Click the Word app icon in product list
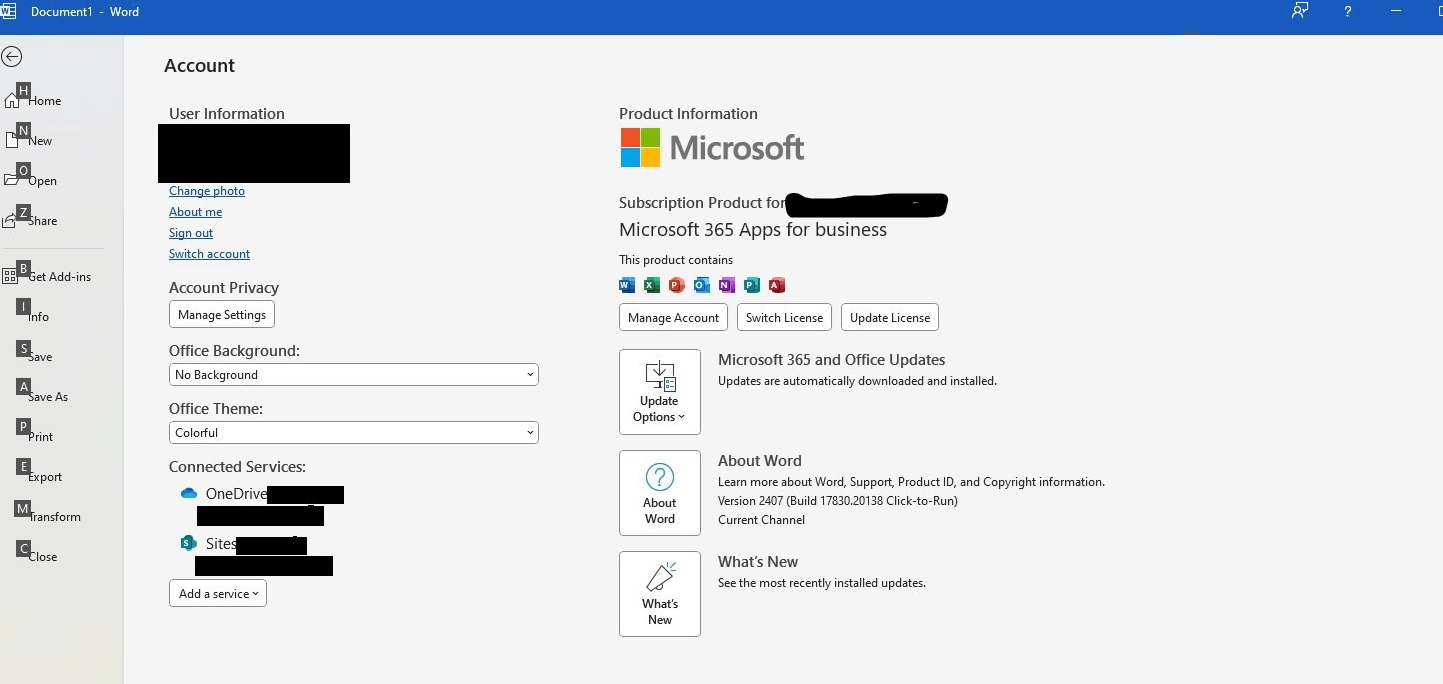The image size is (1443, 684). (x=627, y=285)
